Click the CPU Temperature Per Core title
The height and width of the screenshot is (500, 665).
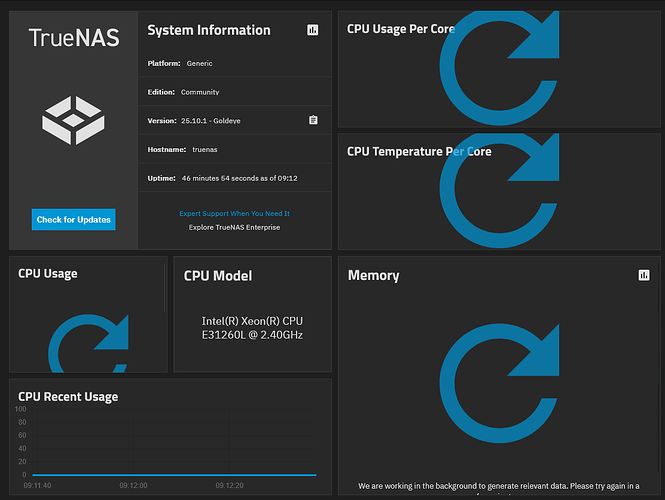[419, 151]
